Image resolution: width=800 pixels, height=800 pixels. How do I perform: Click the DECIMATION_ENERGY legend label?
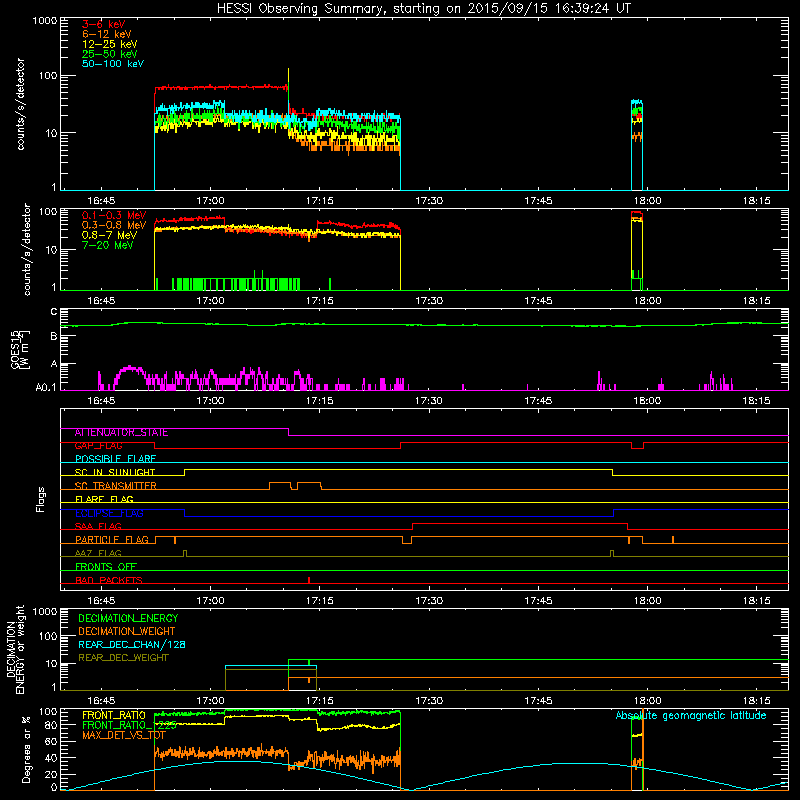(128, 618)
